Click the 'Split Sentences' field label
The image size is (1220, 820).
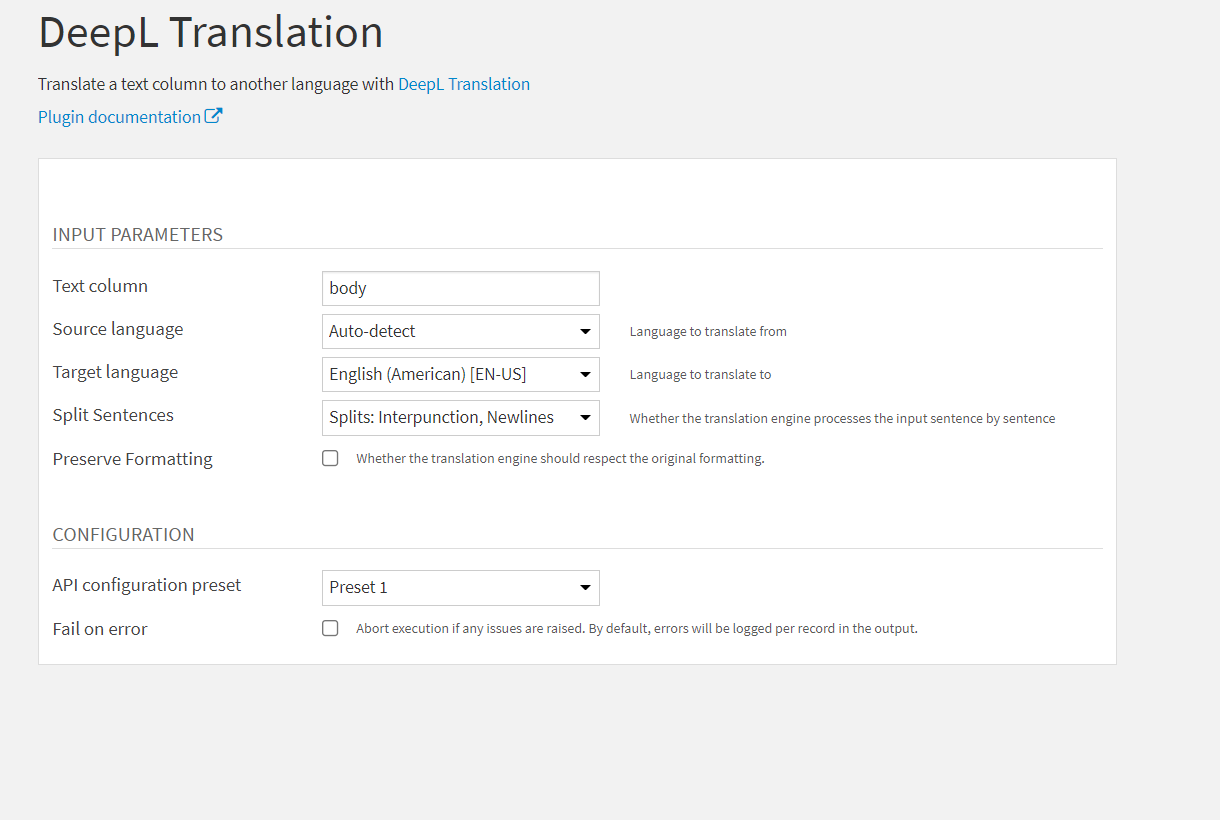pyautogui.click(x=113, y=415)
